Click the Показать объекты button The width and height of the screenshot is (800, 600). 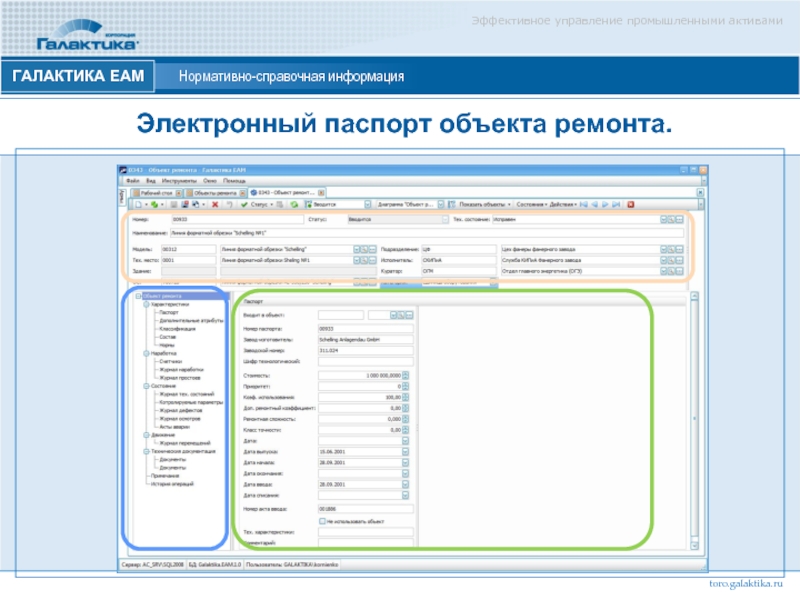pos(482,204)
